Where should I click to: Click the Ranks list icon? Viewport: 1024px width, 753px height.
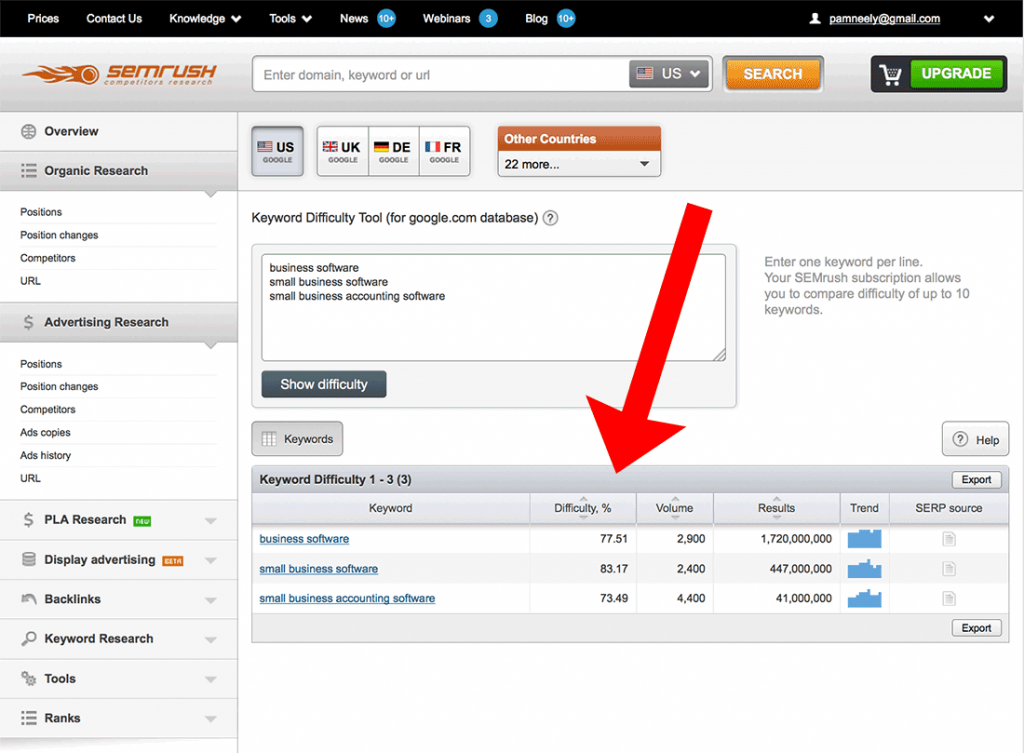(28, 718)
